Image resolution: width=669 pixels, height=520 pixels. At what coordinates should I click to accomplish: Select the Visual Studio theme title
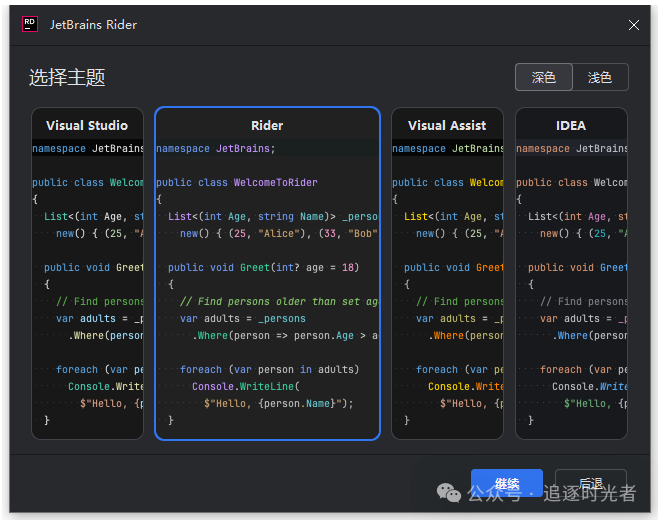click(87, 125)
